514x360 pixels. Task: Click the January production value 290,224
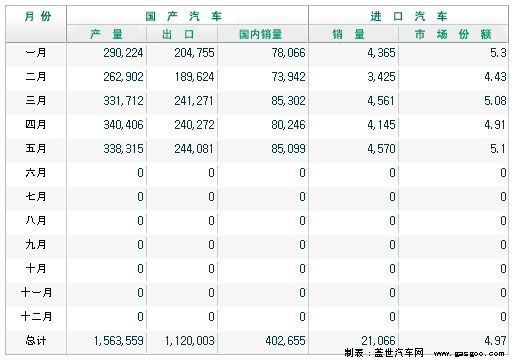123,53
